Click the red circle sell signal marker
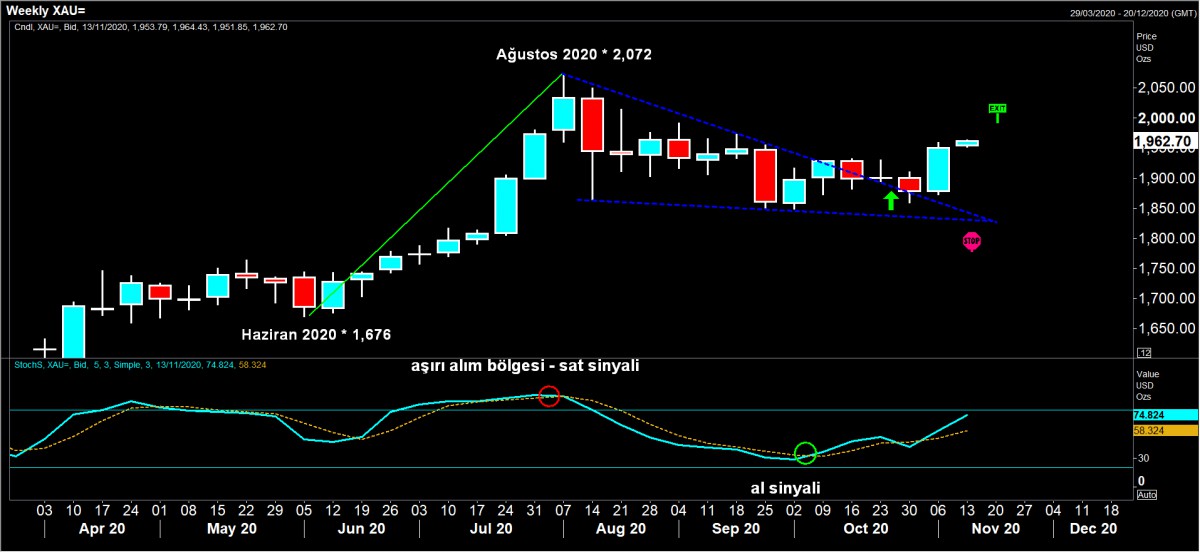1200x553 pixels. (x=548, y=396)
